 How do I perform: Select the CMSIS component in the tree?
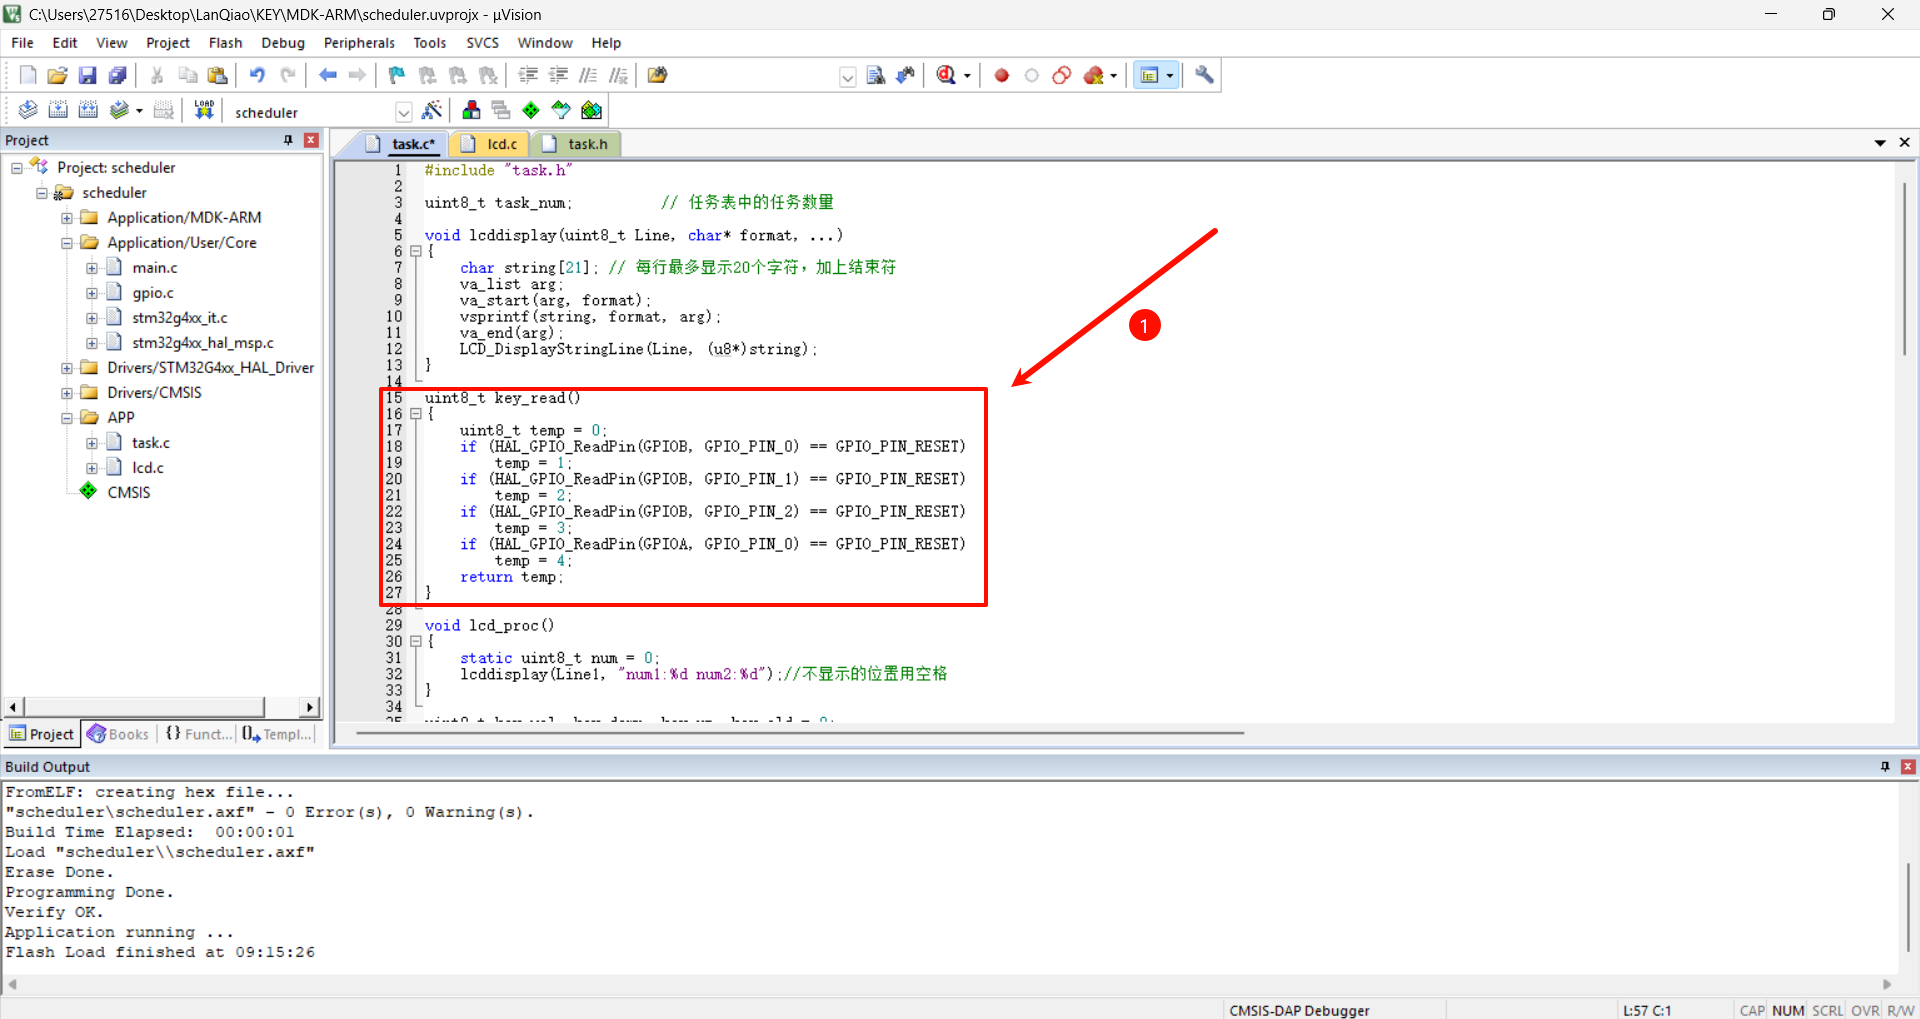pos(129,493)
